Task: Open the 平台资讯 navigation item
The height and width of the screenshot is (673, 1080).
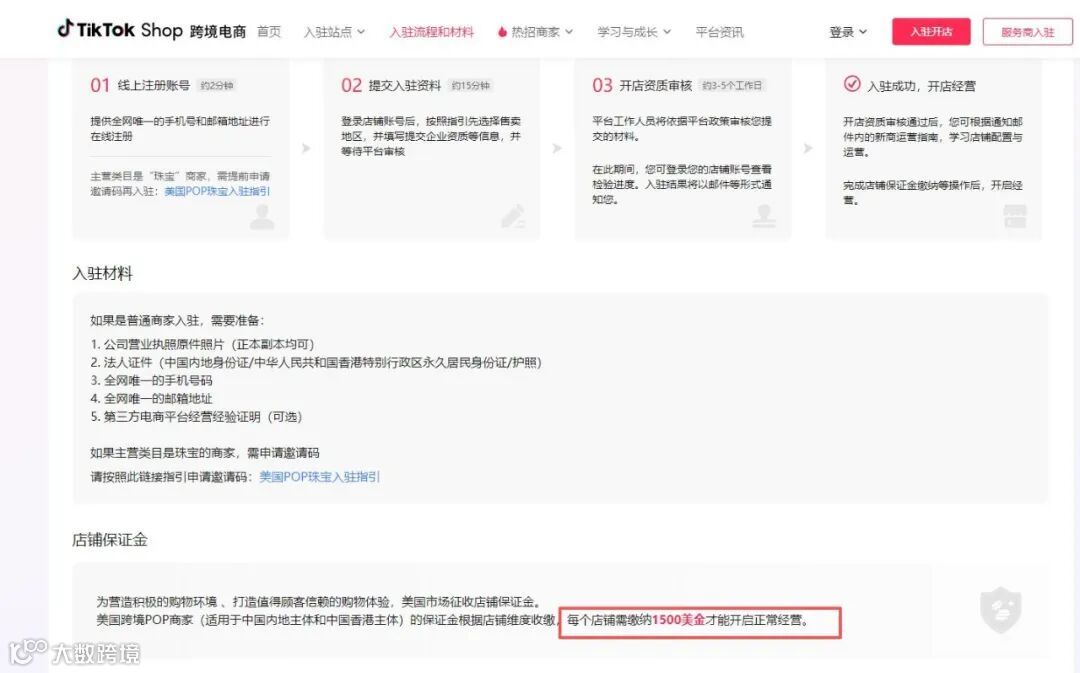Action: 719,32
